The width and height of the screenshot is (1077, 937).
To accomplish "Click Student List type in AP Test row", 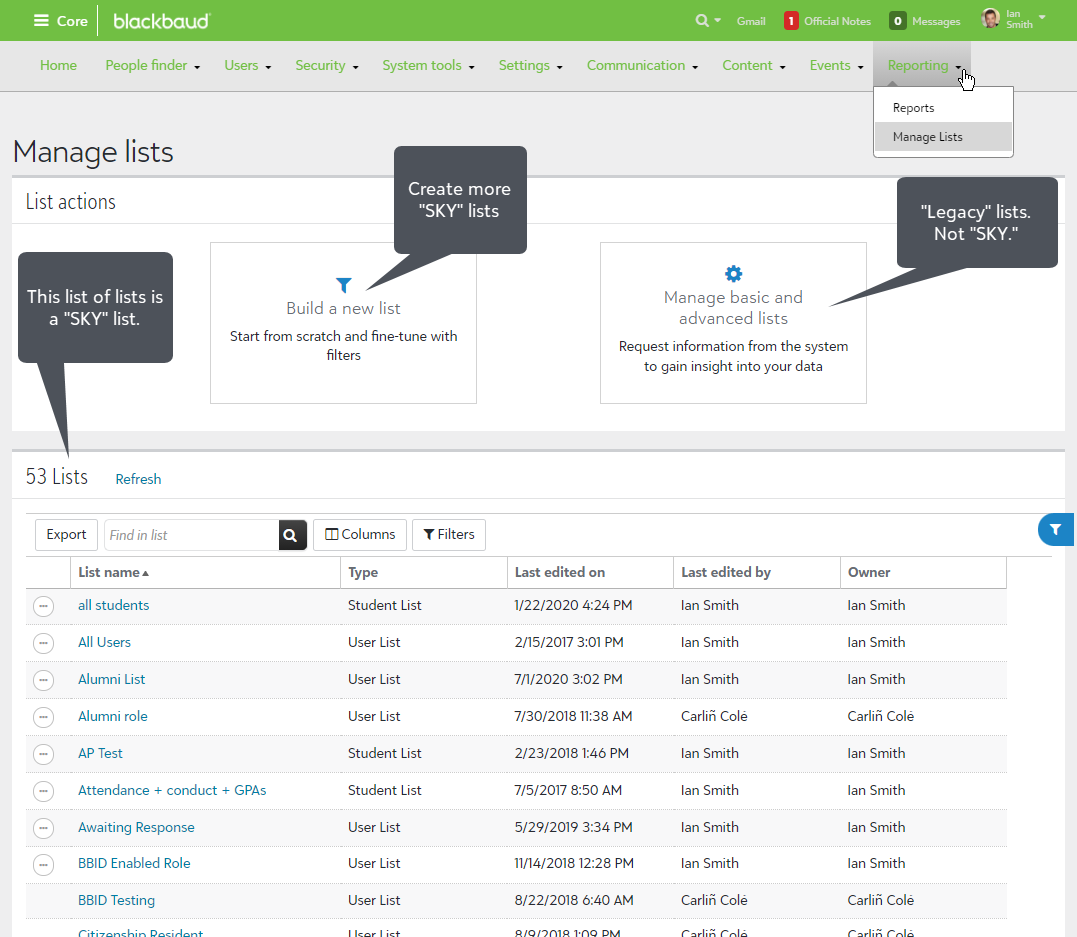I will (x=385, y=754).
